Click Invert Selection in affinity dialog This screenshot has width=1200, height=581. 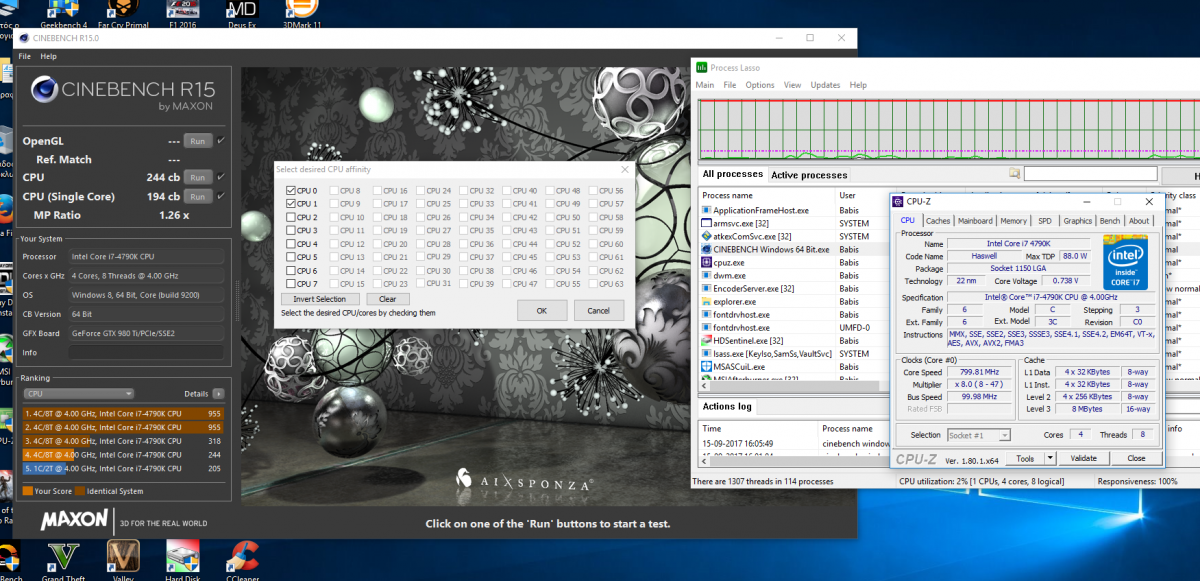tap(320, 299)
